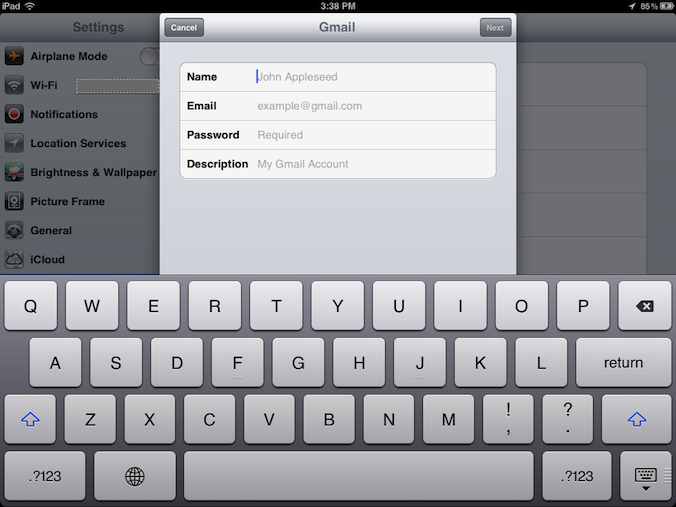Tap the Wi-Fi signal icon in status bar
The image size is (676, 507).
pyautogui.click(x=29, y=6)
